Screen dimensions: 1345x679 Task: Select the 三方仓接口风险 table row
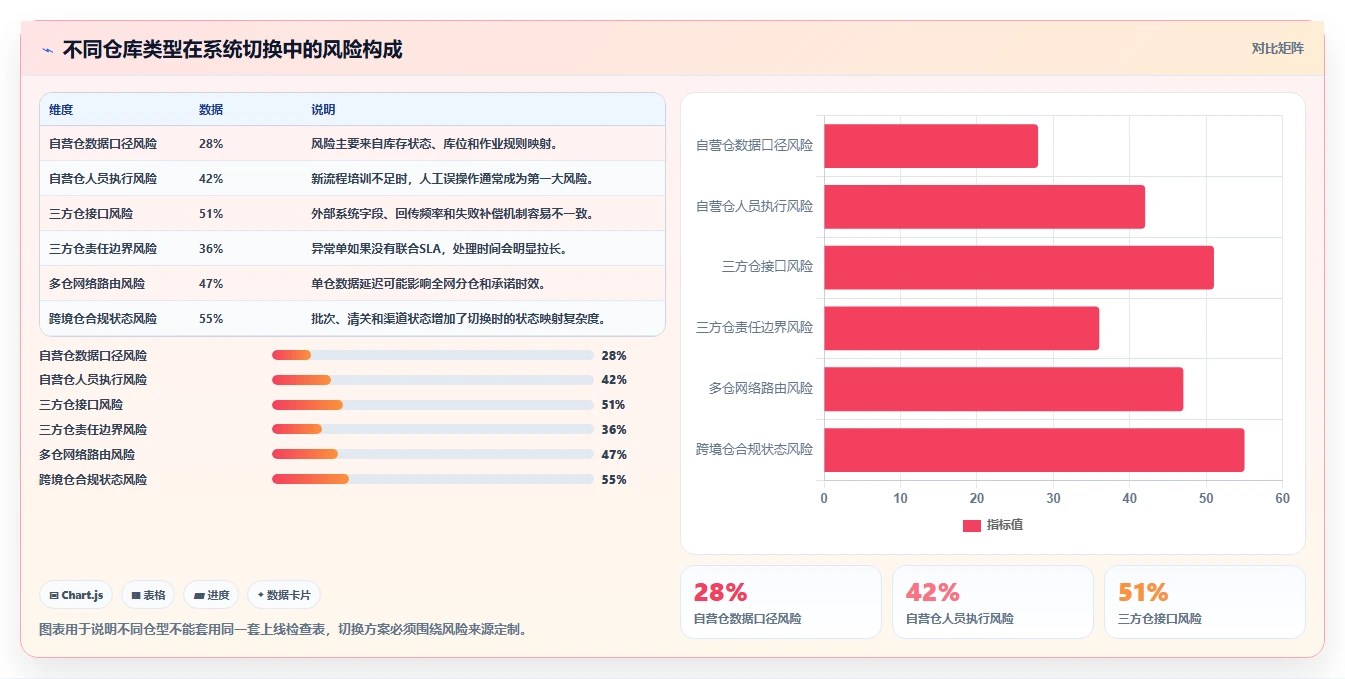pyautogui.click(x=352, y=214)
